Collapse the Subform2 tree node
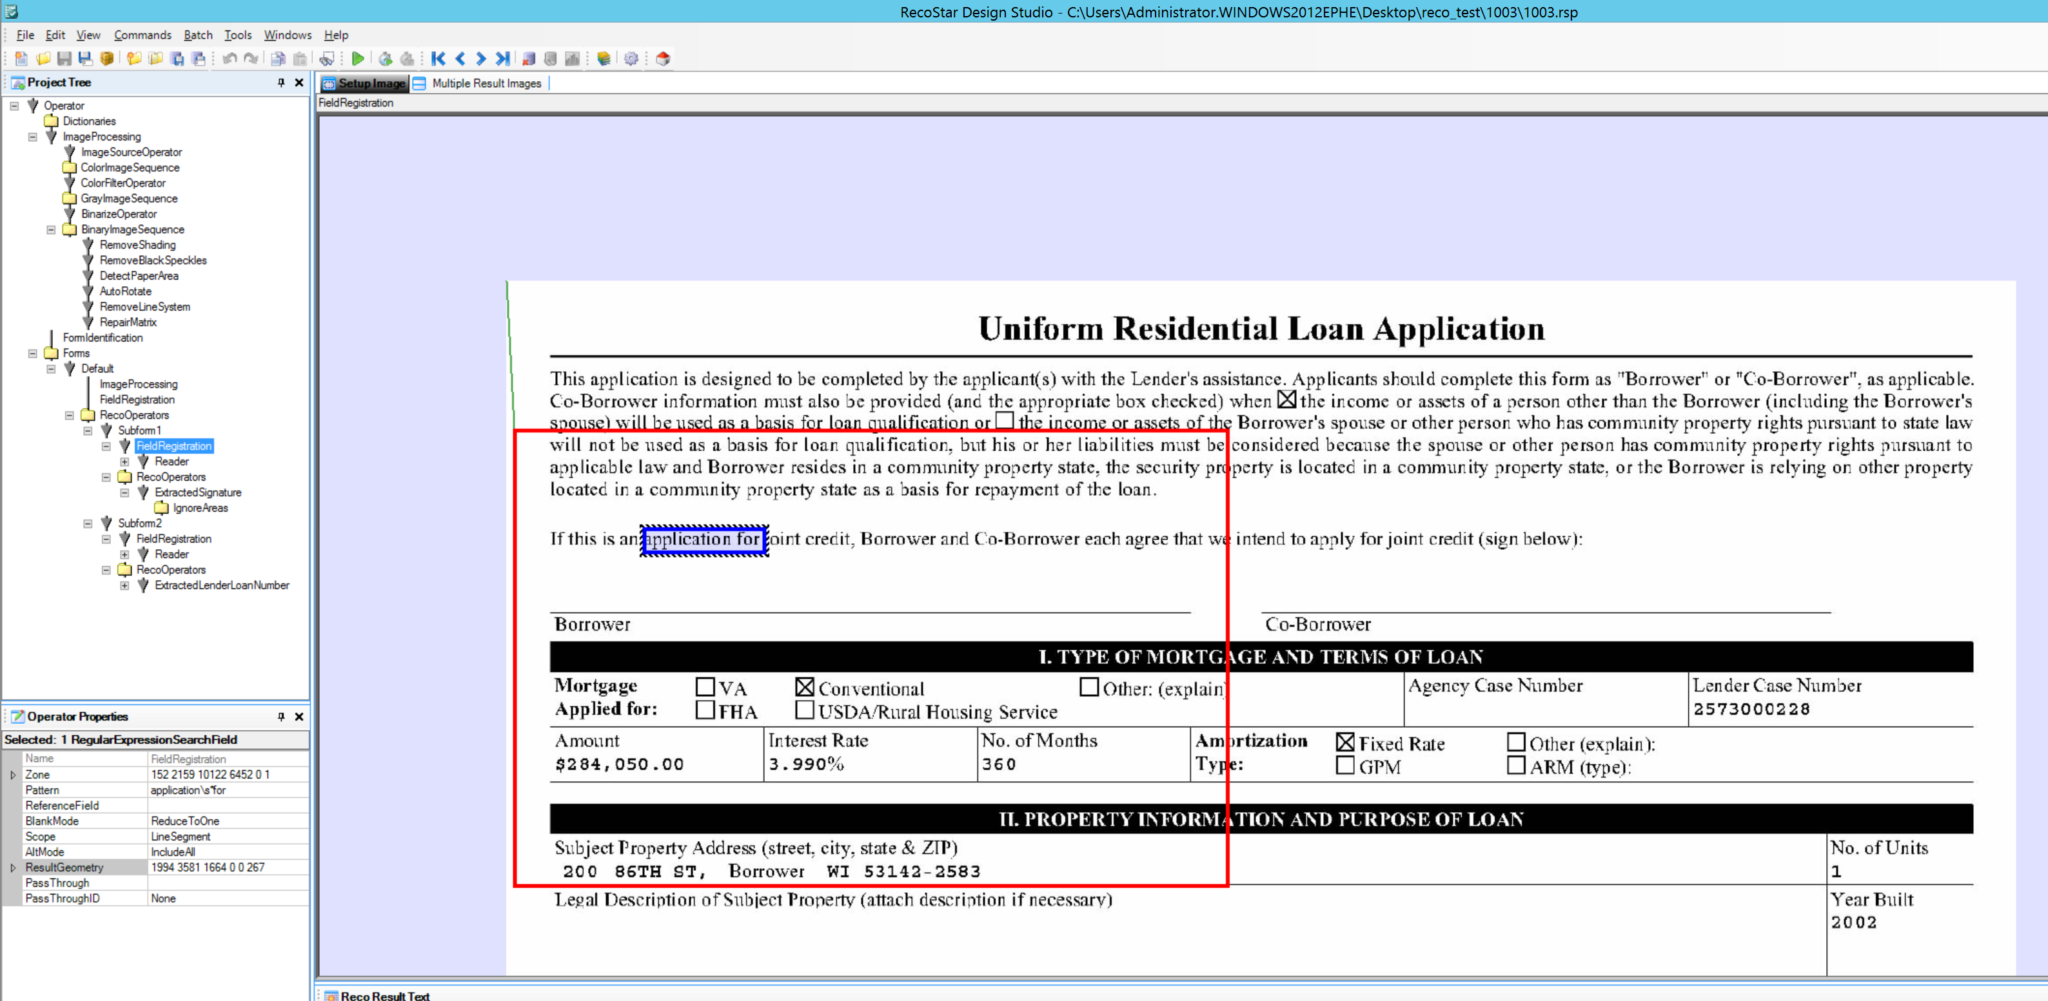This screenshot has width=2048, height=1001. [88, 523]
